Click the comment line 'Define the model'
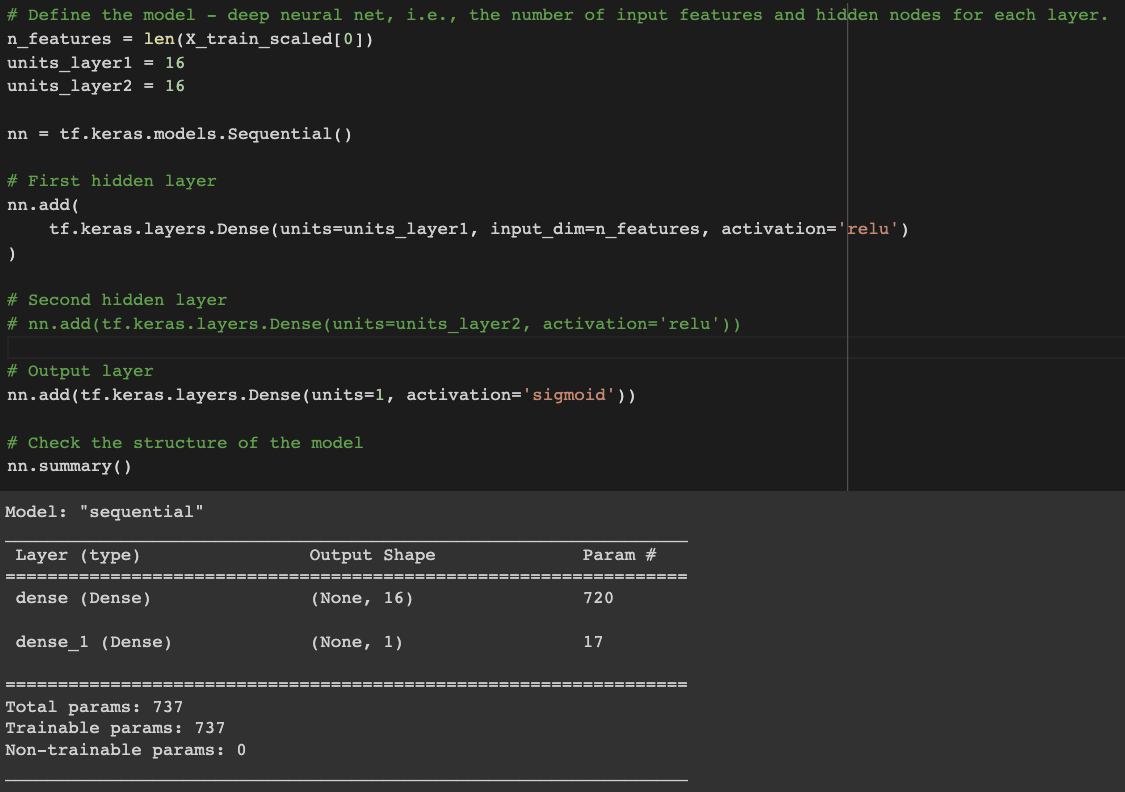 tap(557, 15)
